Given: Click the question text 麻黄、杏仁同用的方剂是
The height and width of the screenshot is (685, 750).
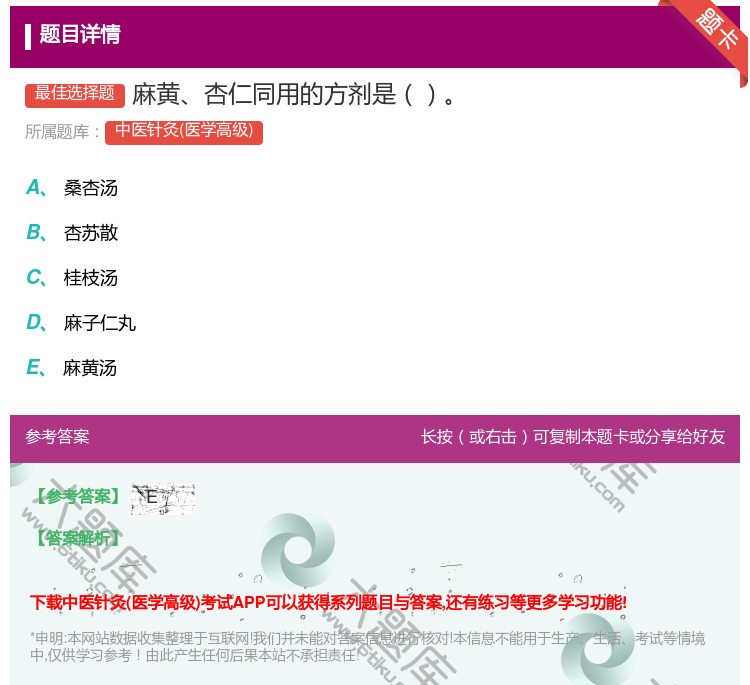Looking at the screenshot, I should [293, 94].
